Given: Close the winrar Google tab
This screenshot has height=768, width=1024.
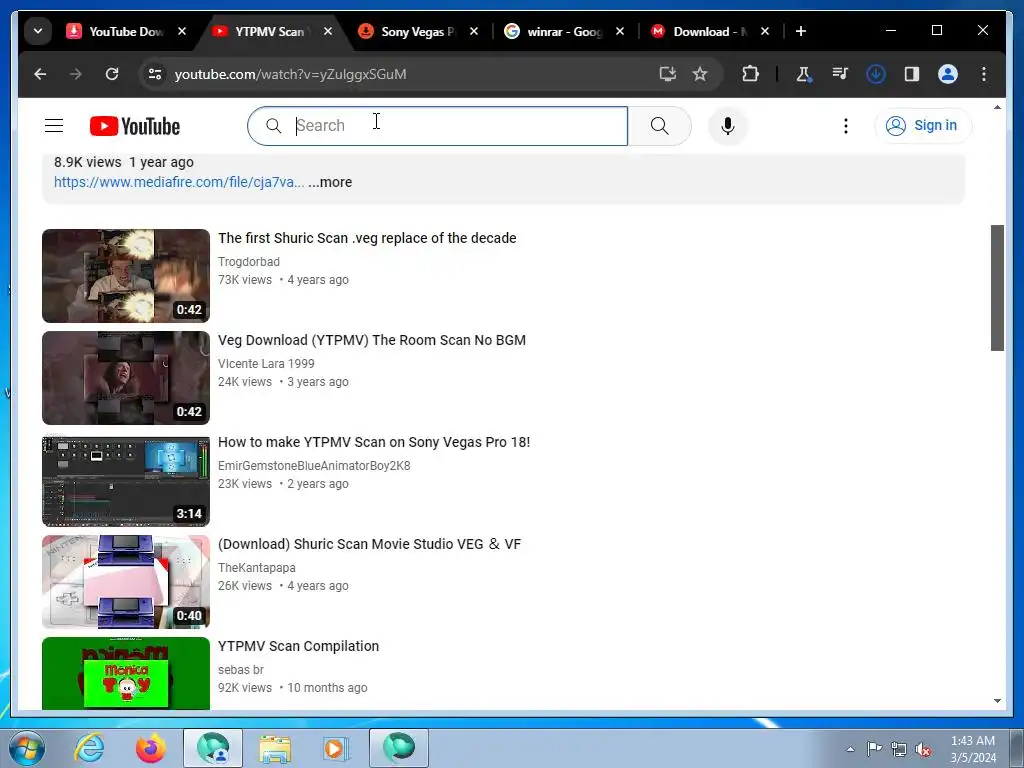Looking at the screenshot, I should (x=620, y=31).
